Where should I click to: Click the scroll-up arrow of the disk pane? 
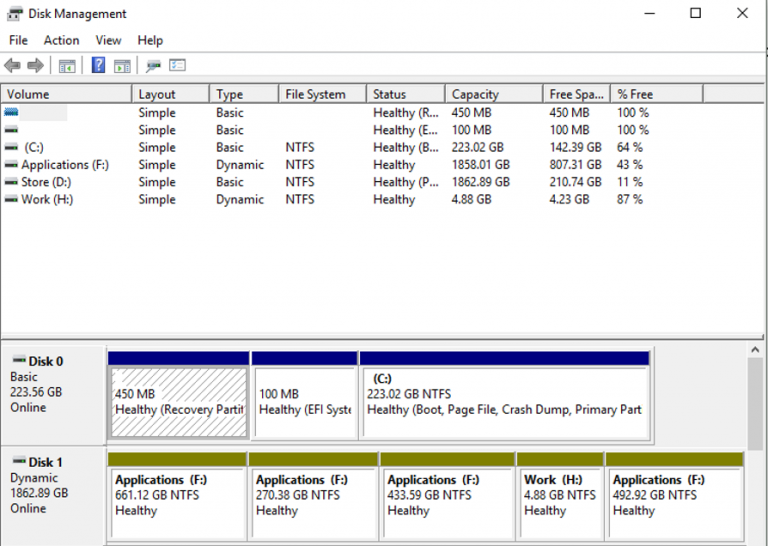tap(755, 350)
